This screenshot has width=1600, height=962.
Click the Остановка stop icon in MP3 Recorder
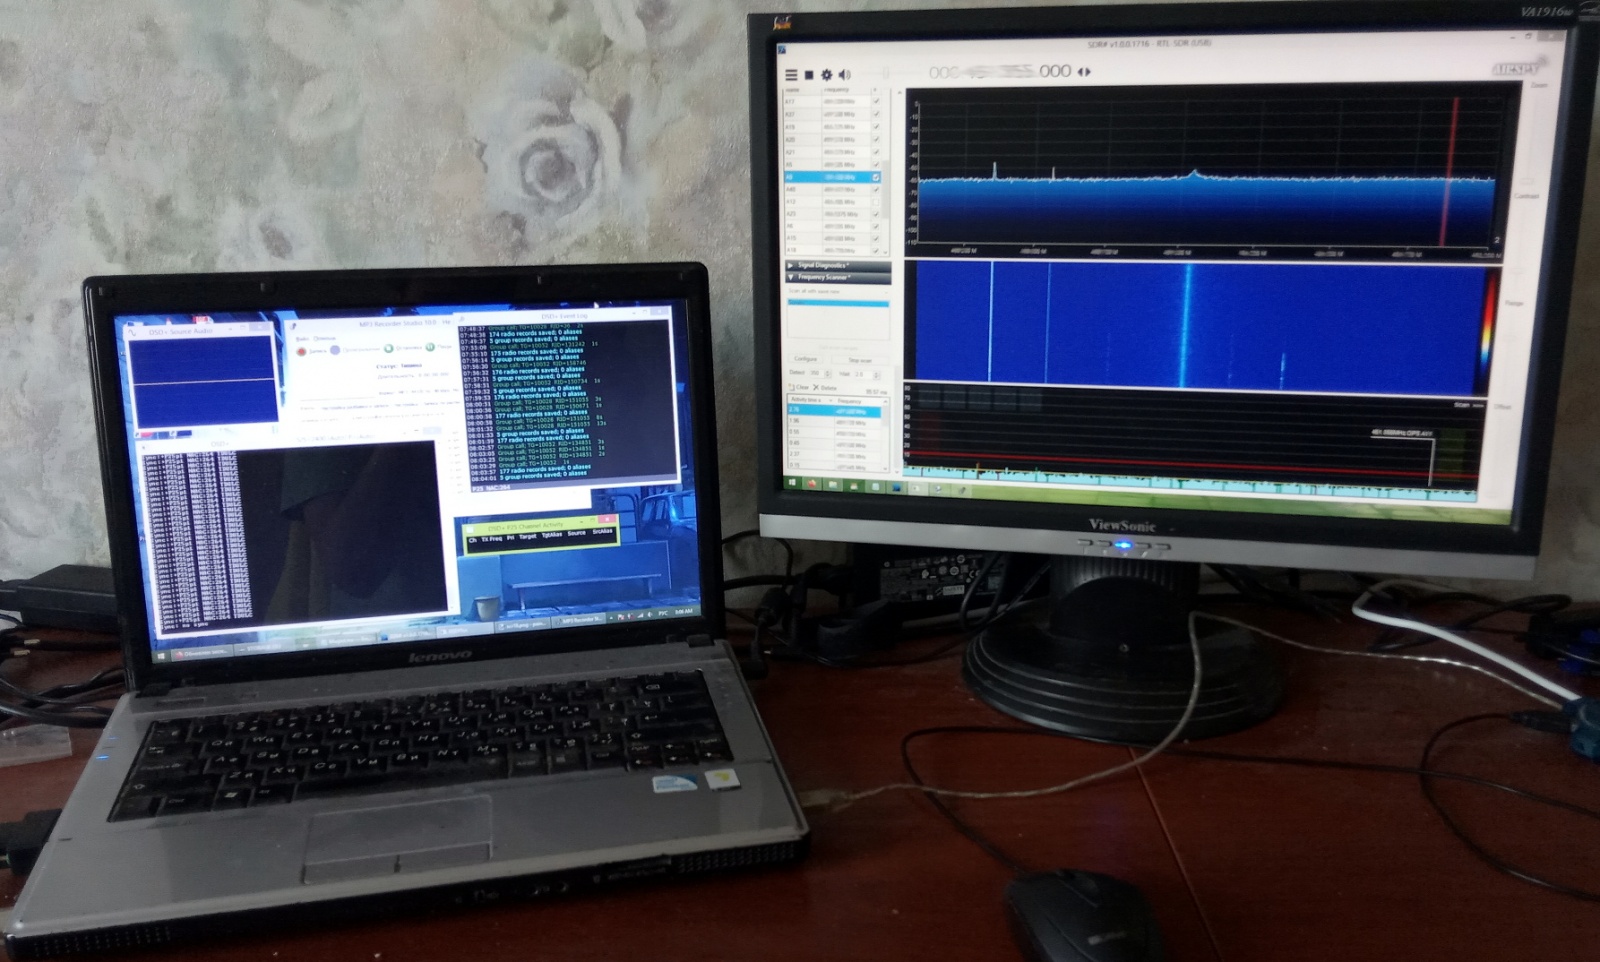389,348
